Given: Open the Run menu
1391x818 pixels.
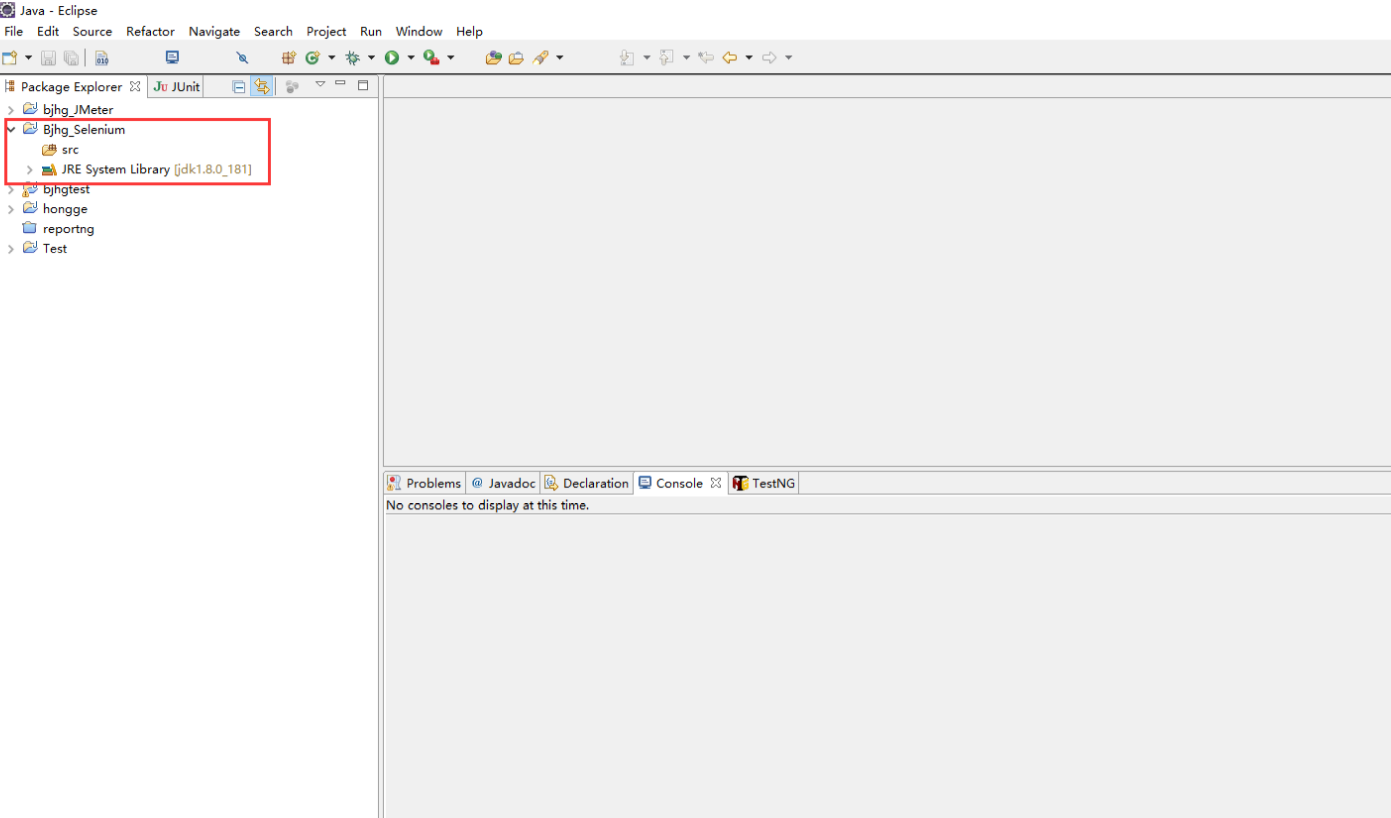Looking at the screenshot, I should 371,31.
